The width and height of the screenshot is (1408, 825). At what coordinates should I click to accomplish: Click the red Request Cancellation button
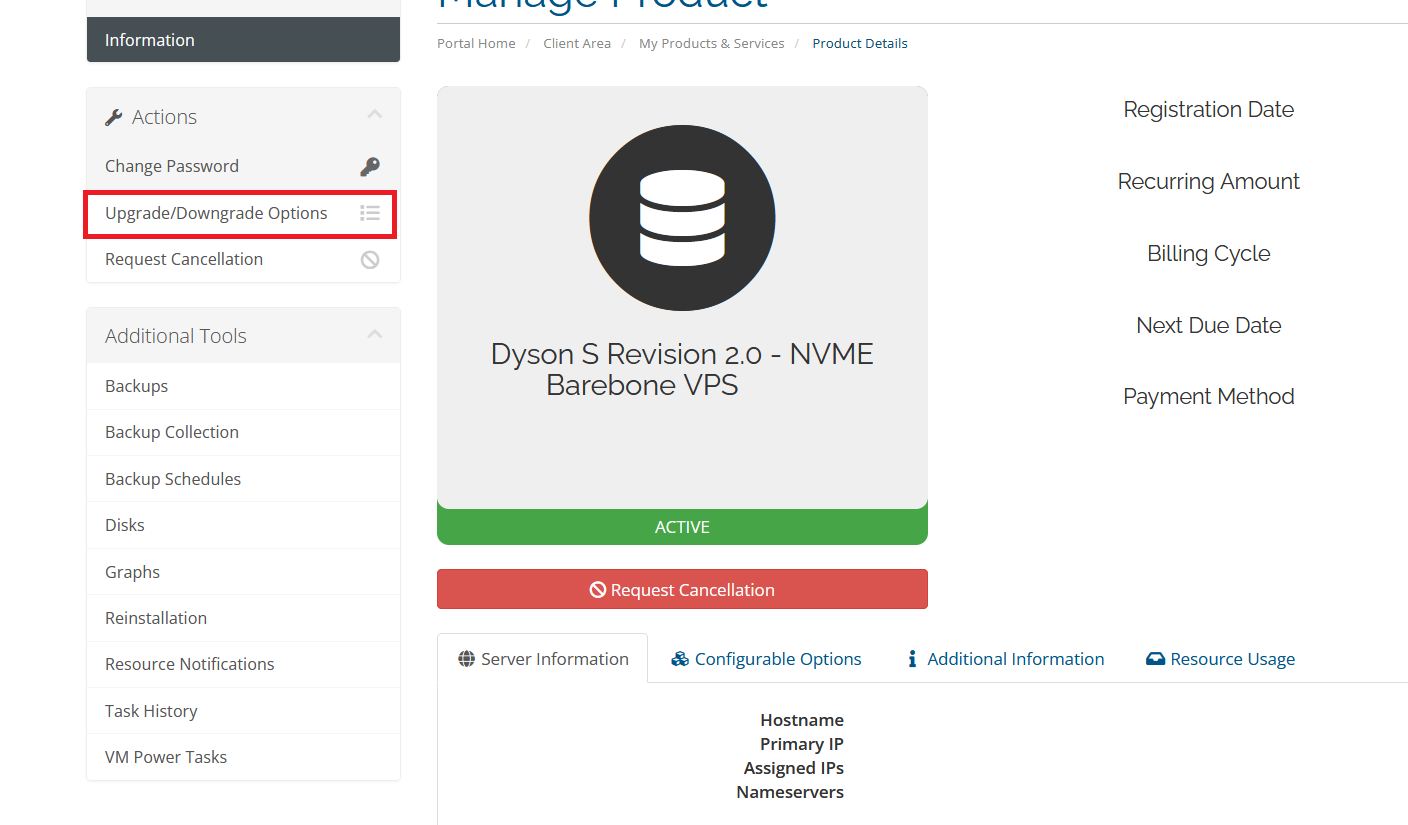click(x=682, y=589)
